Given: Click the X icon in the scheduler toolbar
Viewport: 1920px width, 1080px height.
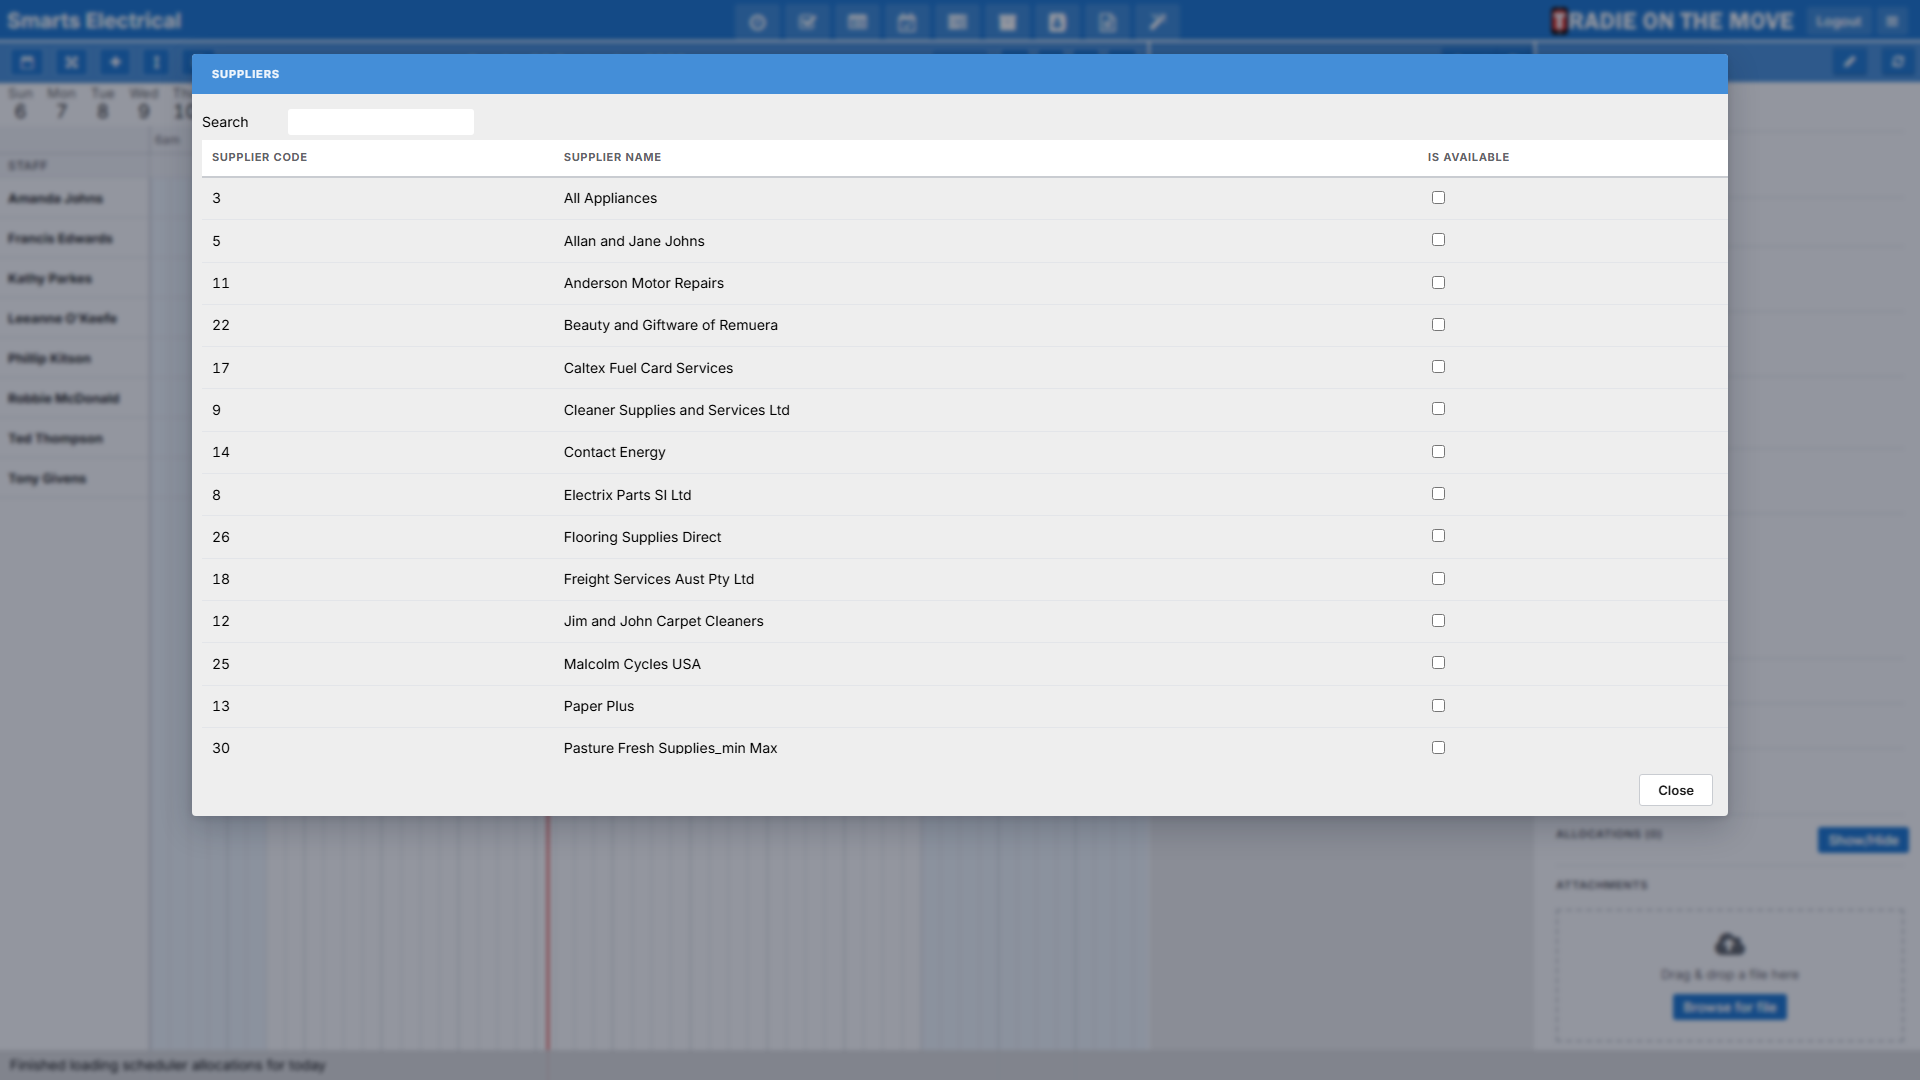Looking at the screenshot, I should [x=71, y=62].
